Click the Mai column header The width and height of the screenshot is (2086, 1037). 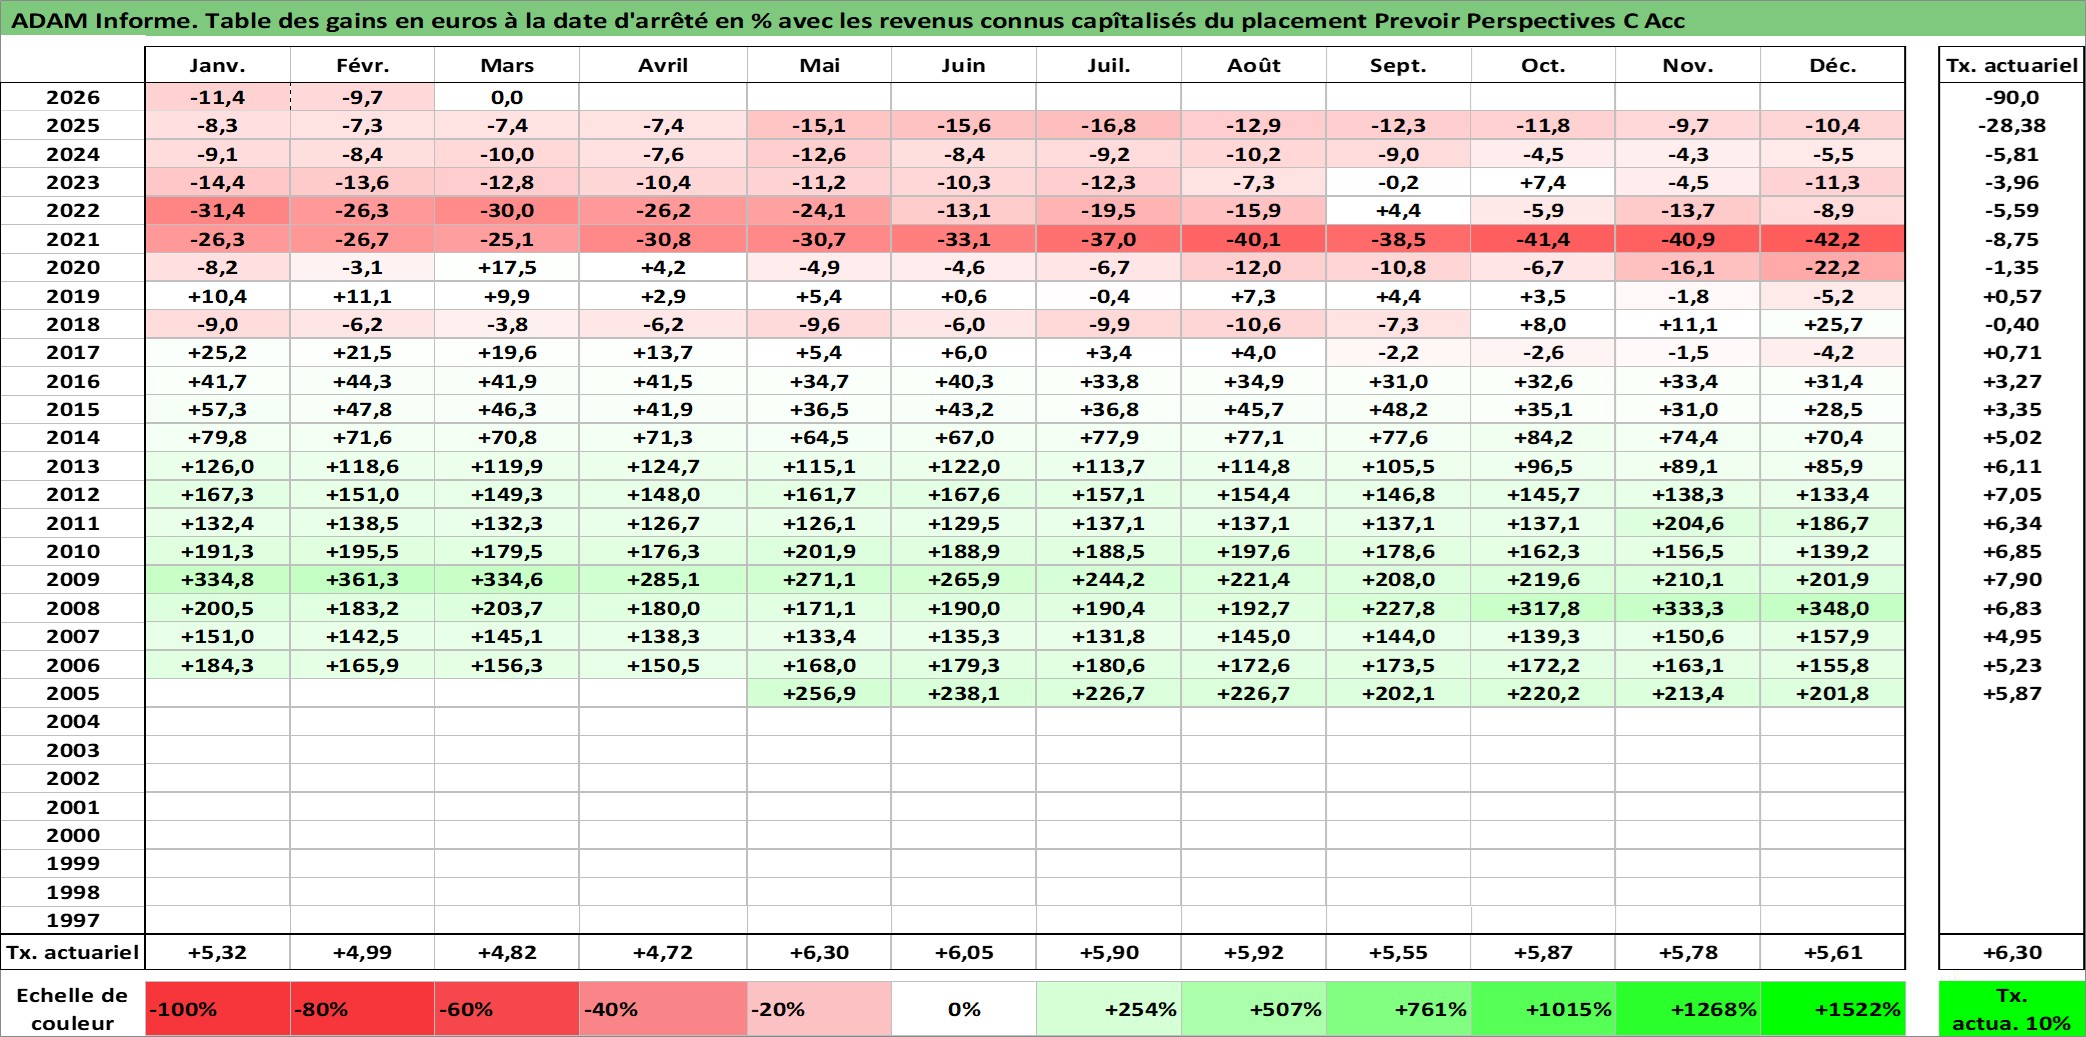[x=819, y=65]
